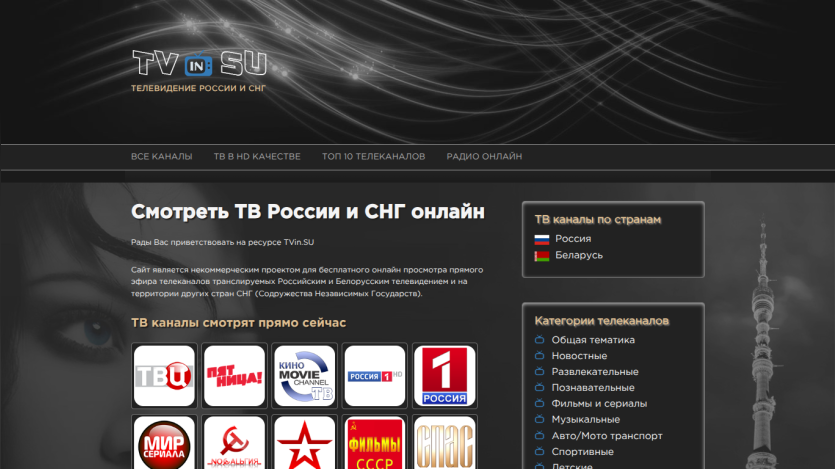Open Радио онлайн menu item

click(x=484, y=157)
